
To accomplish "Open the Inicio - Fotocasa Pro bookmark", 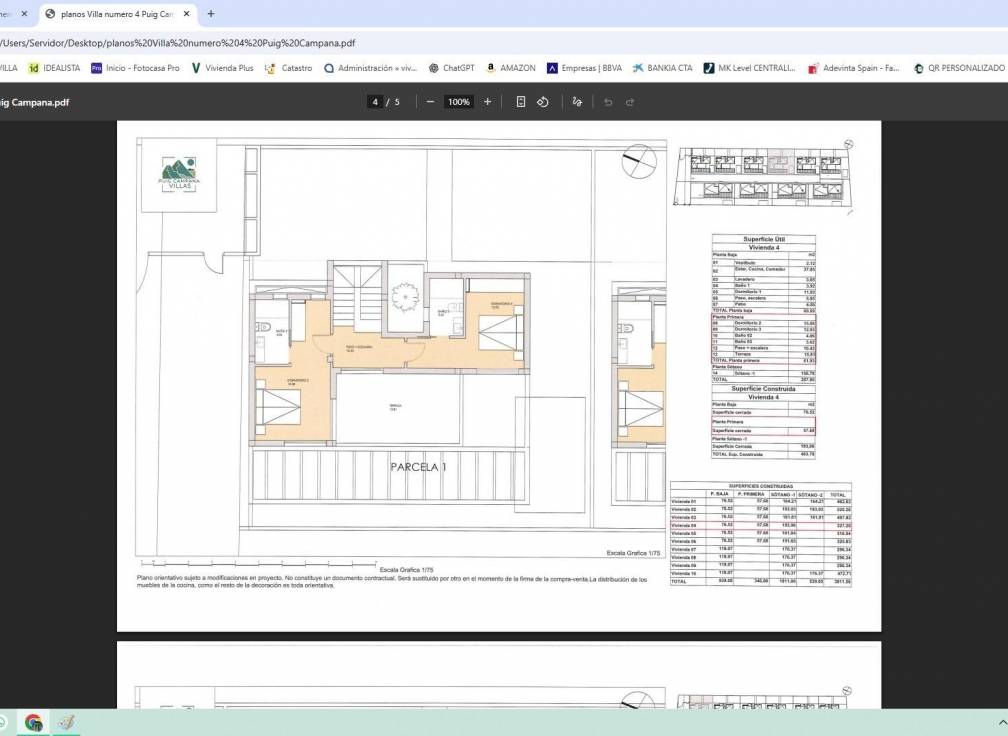I will (135, 68).
